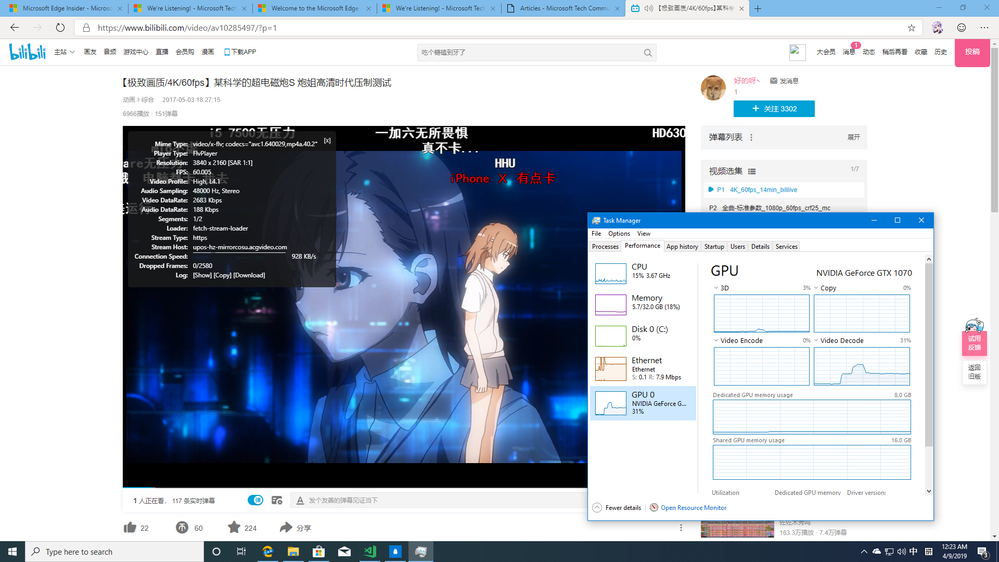Like the video with thumbs-up icon
This screenshot has width=999, height=562.
130,527
